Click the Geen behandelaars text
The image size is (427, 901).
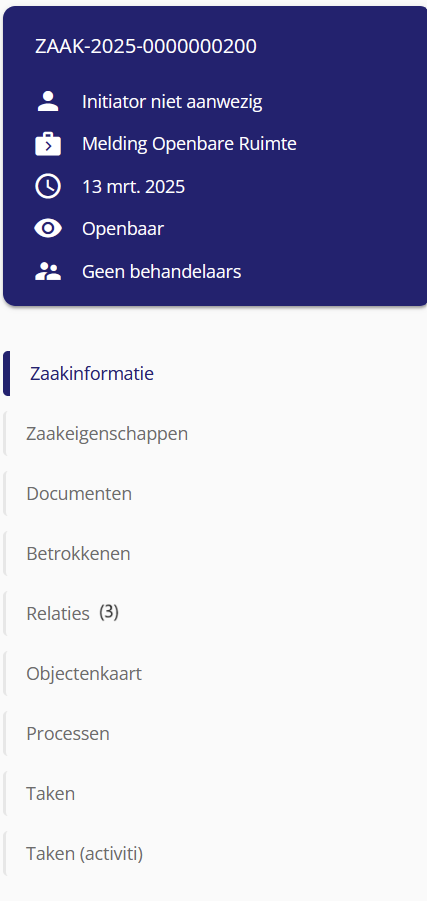161,271
